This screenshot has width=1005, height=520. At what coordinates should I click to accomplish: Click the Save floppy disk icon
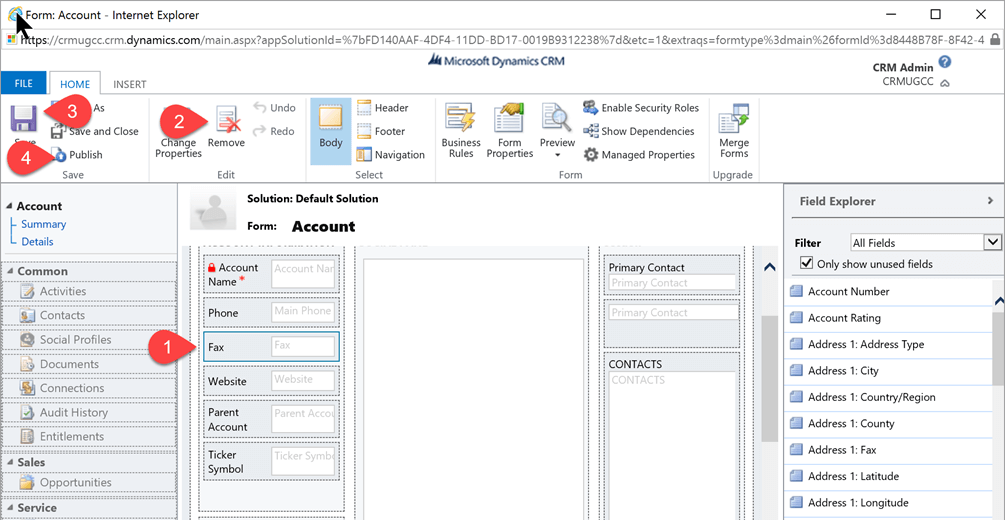point(24,119)
